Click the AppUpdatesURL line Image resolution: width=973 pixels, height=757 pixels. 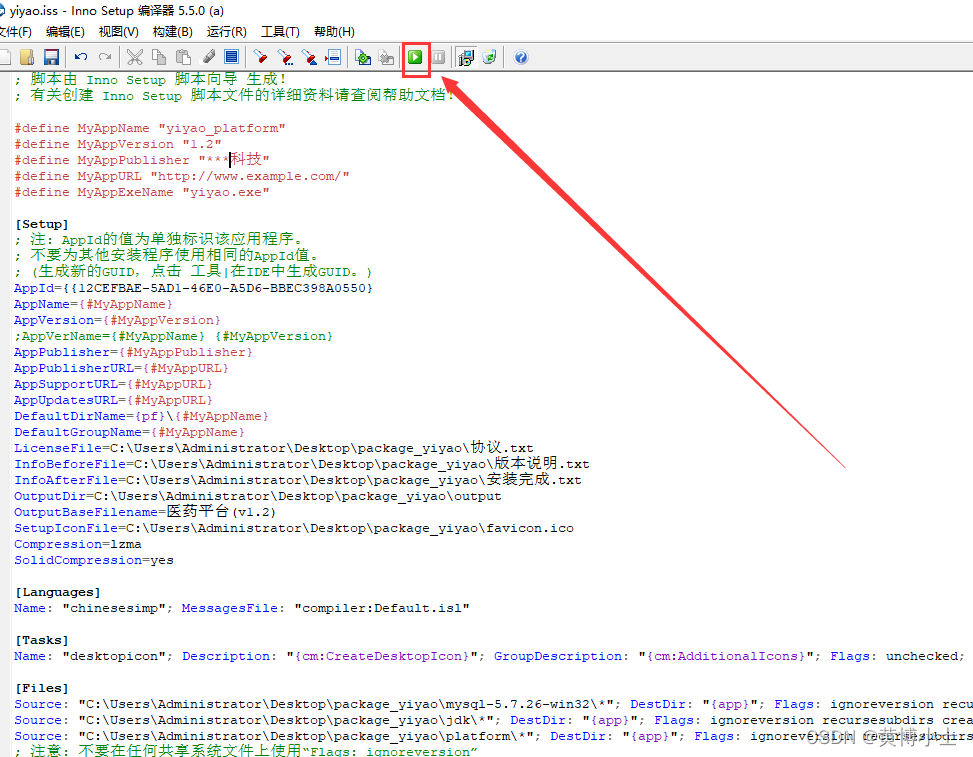[113, 401]
